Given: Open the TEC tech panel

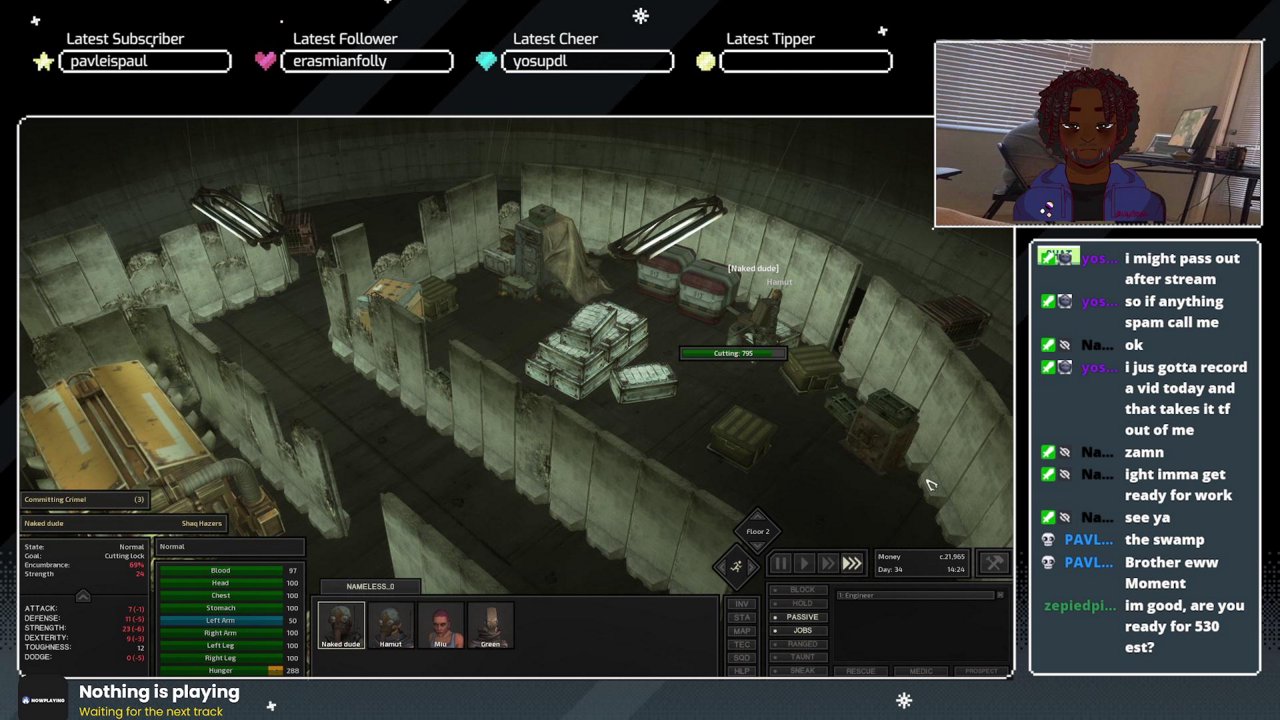Looking at the screenshot, I should (742, 645).
